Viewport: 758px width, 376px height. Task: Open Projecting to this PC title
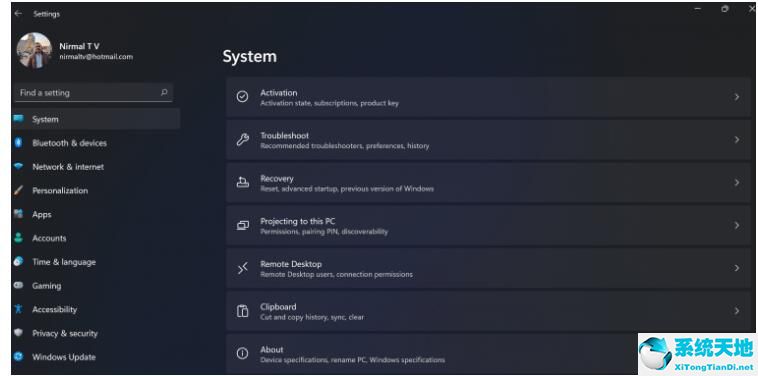pyautogui.click(x=297, y=221)
